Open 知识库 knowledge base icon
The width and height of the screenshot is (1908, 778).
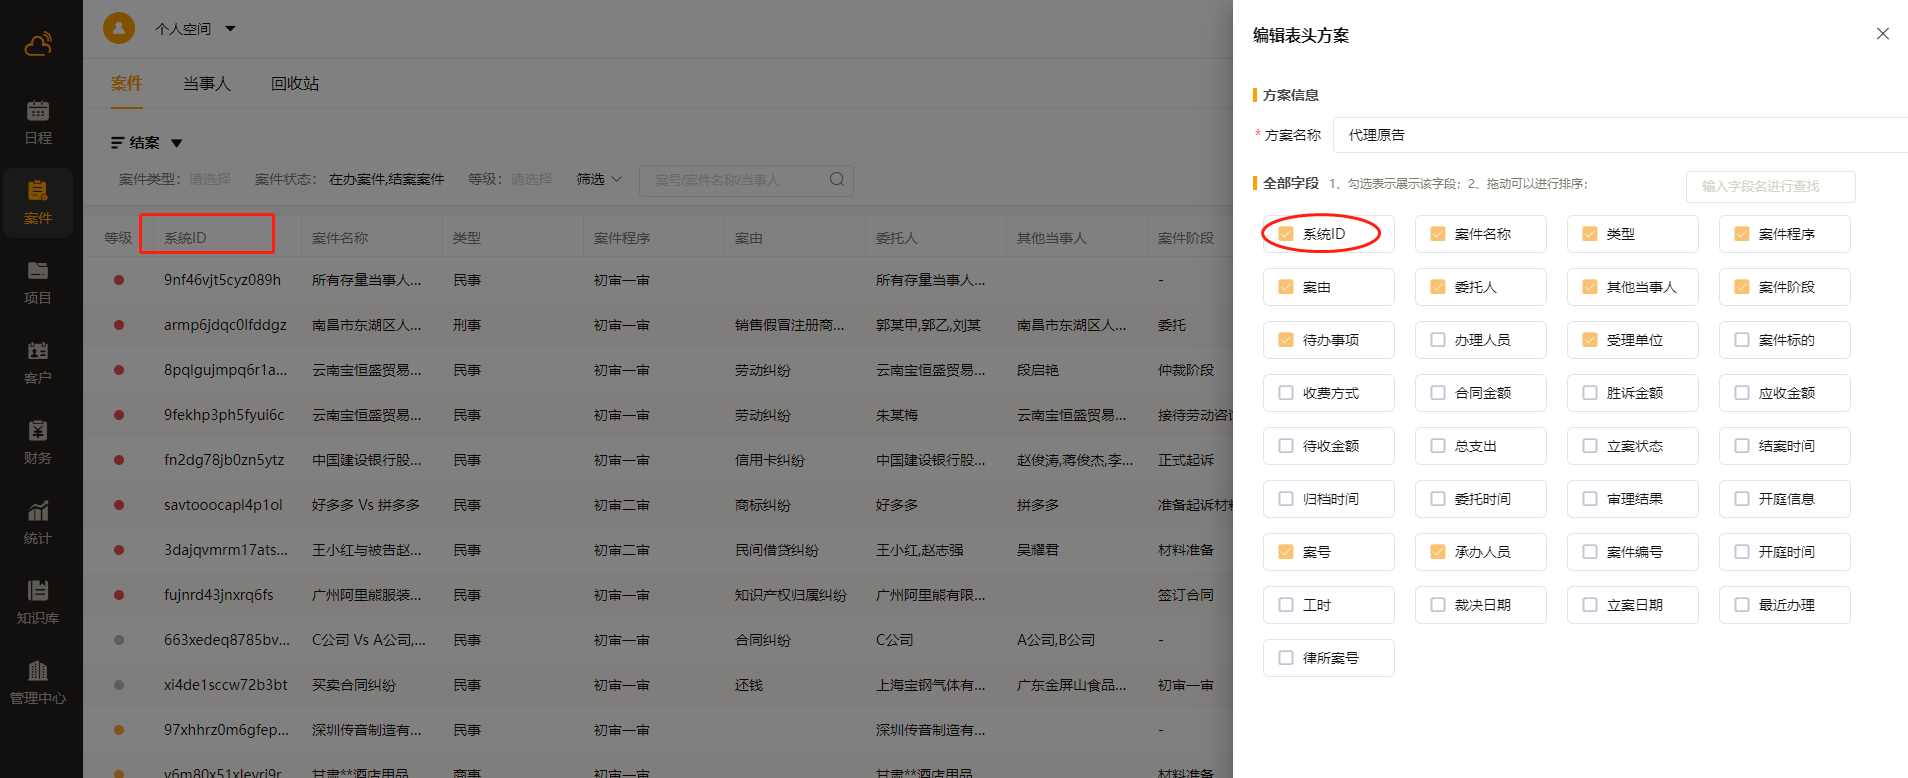click(x=38, y=602)
